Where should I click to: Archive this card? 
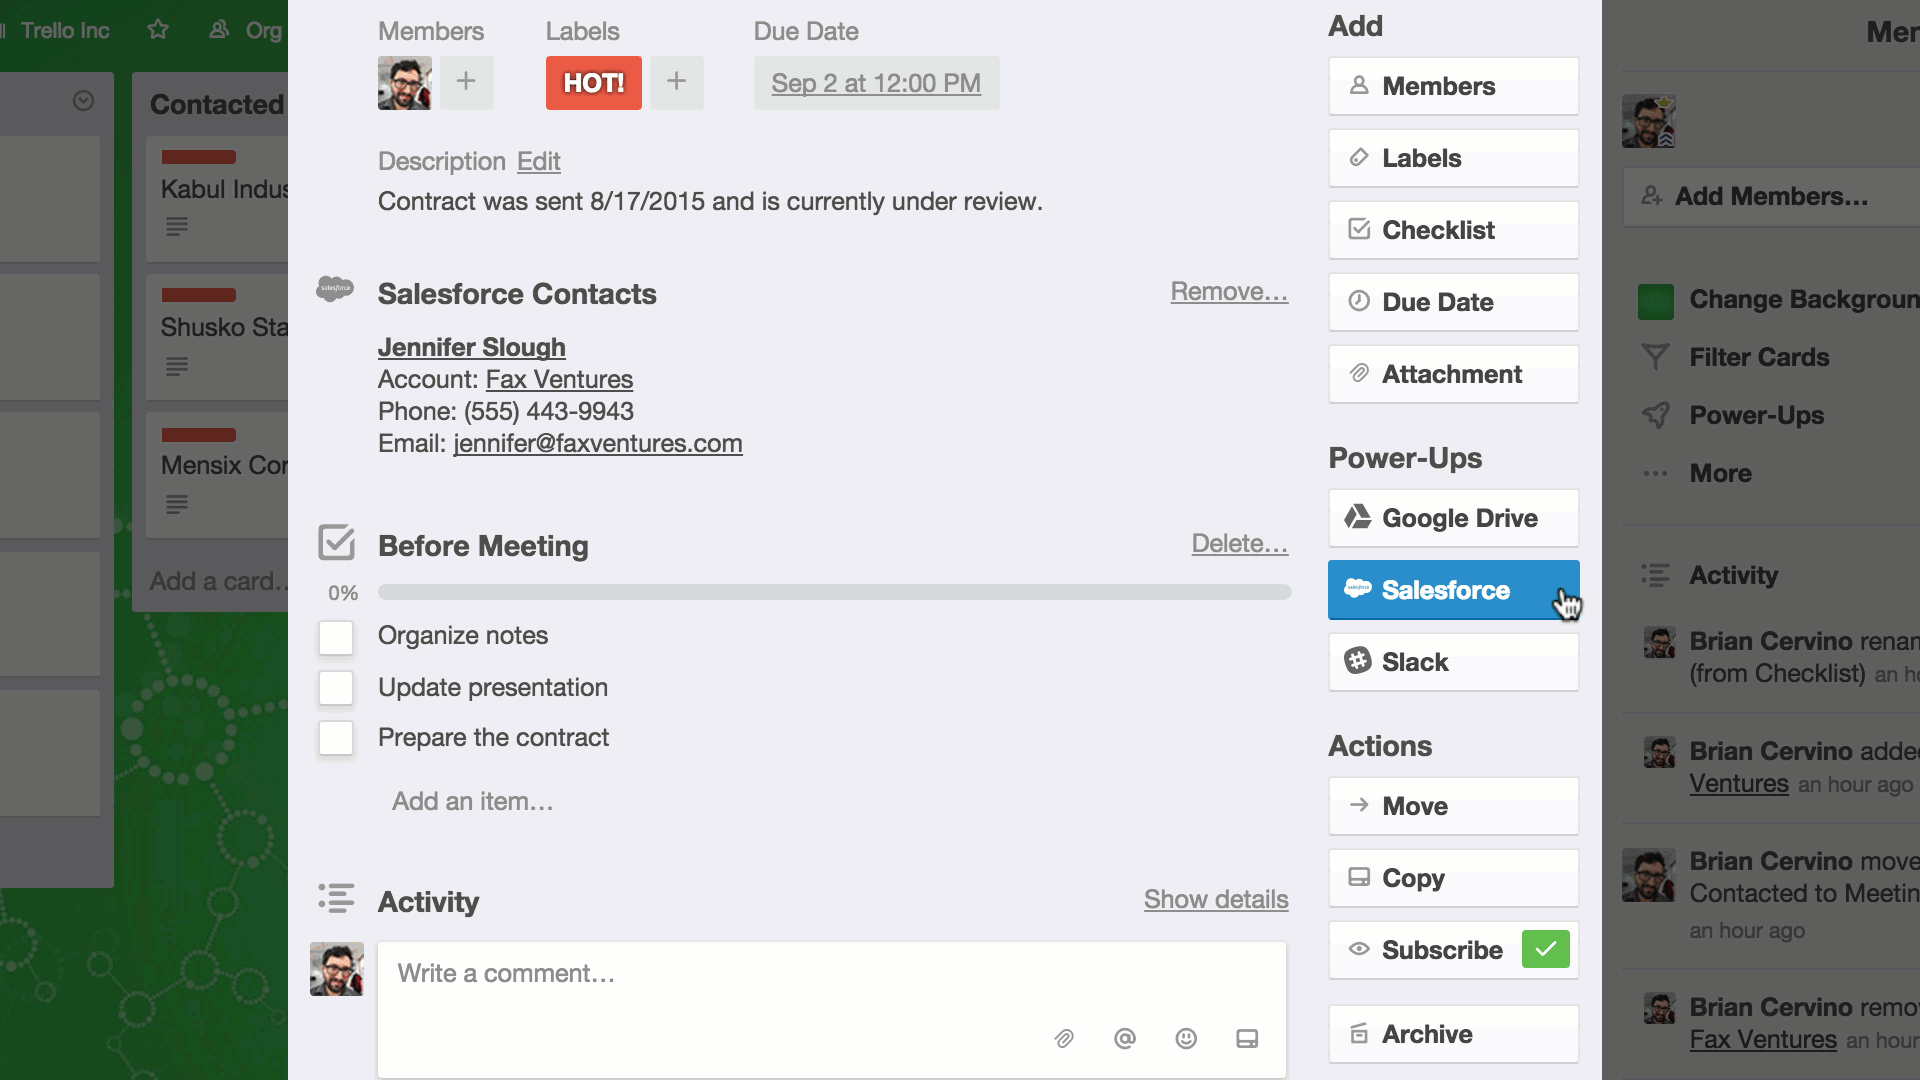1453,1034
